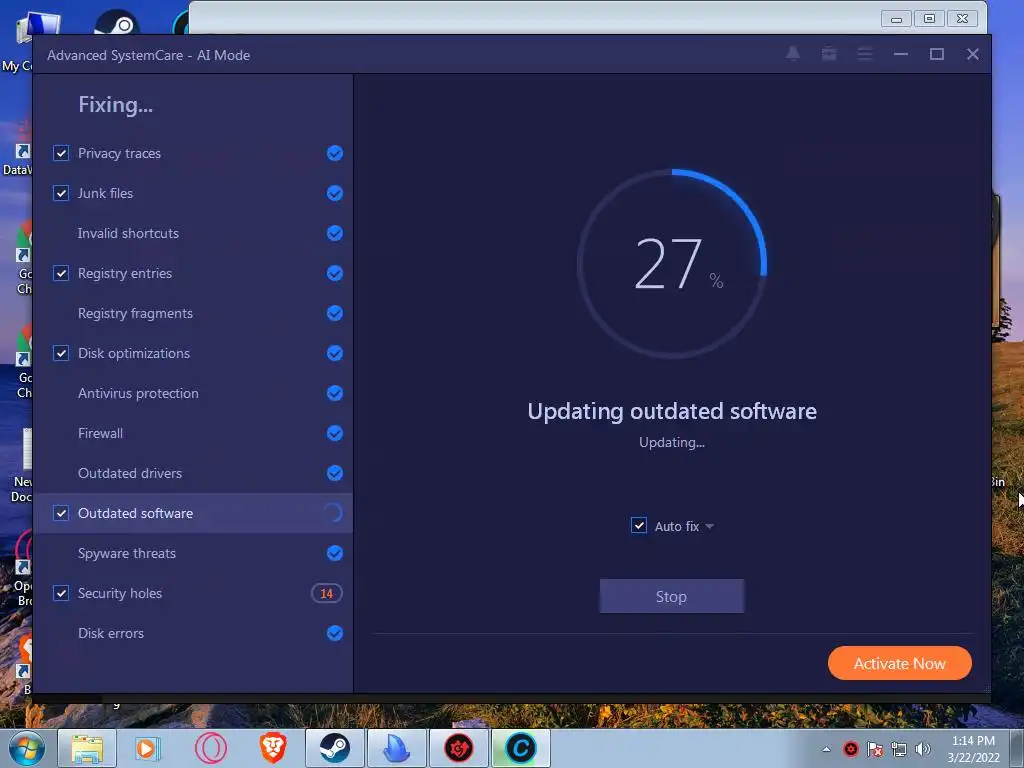Open Steam from the taskbar
Image resolution: width=1024 pixels, height=768 pixels.
pyautogui.click(x=334, y=748)
